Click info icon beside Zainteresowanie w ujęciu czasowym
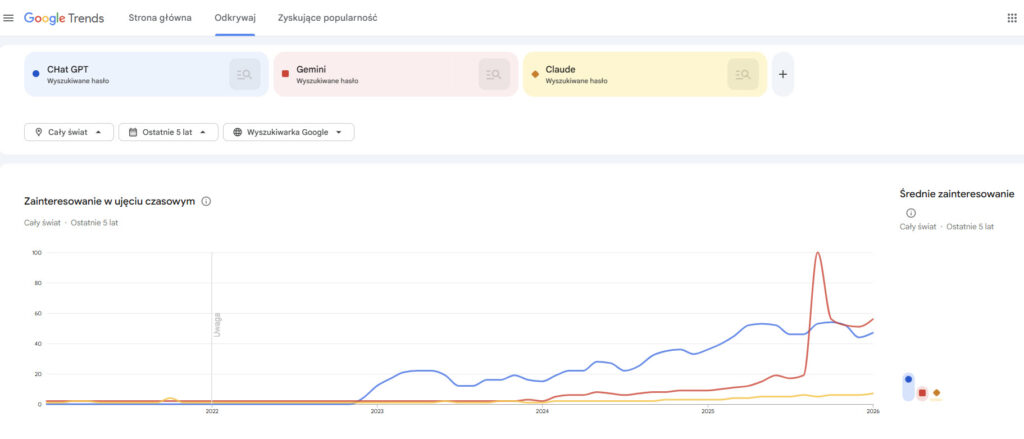1024x439 pixels. pyautogui.click(x=206, y=201)
